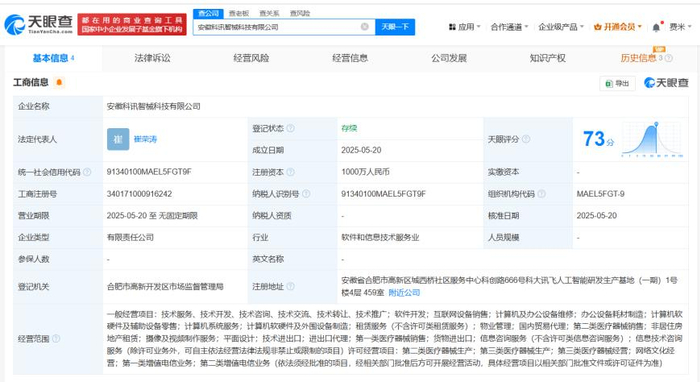Click the registration number 340171000916242
Screen dimensions: 700x382
pos(139,194)
